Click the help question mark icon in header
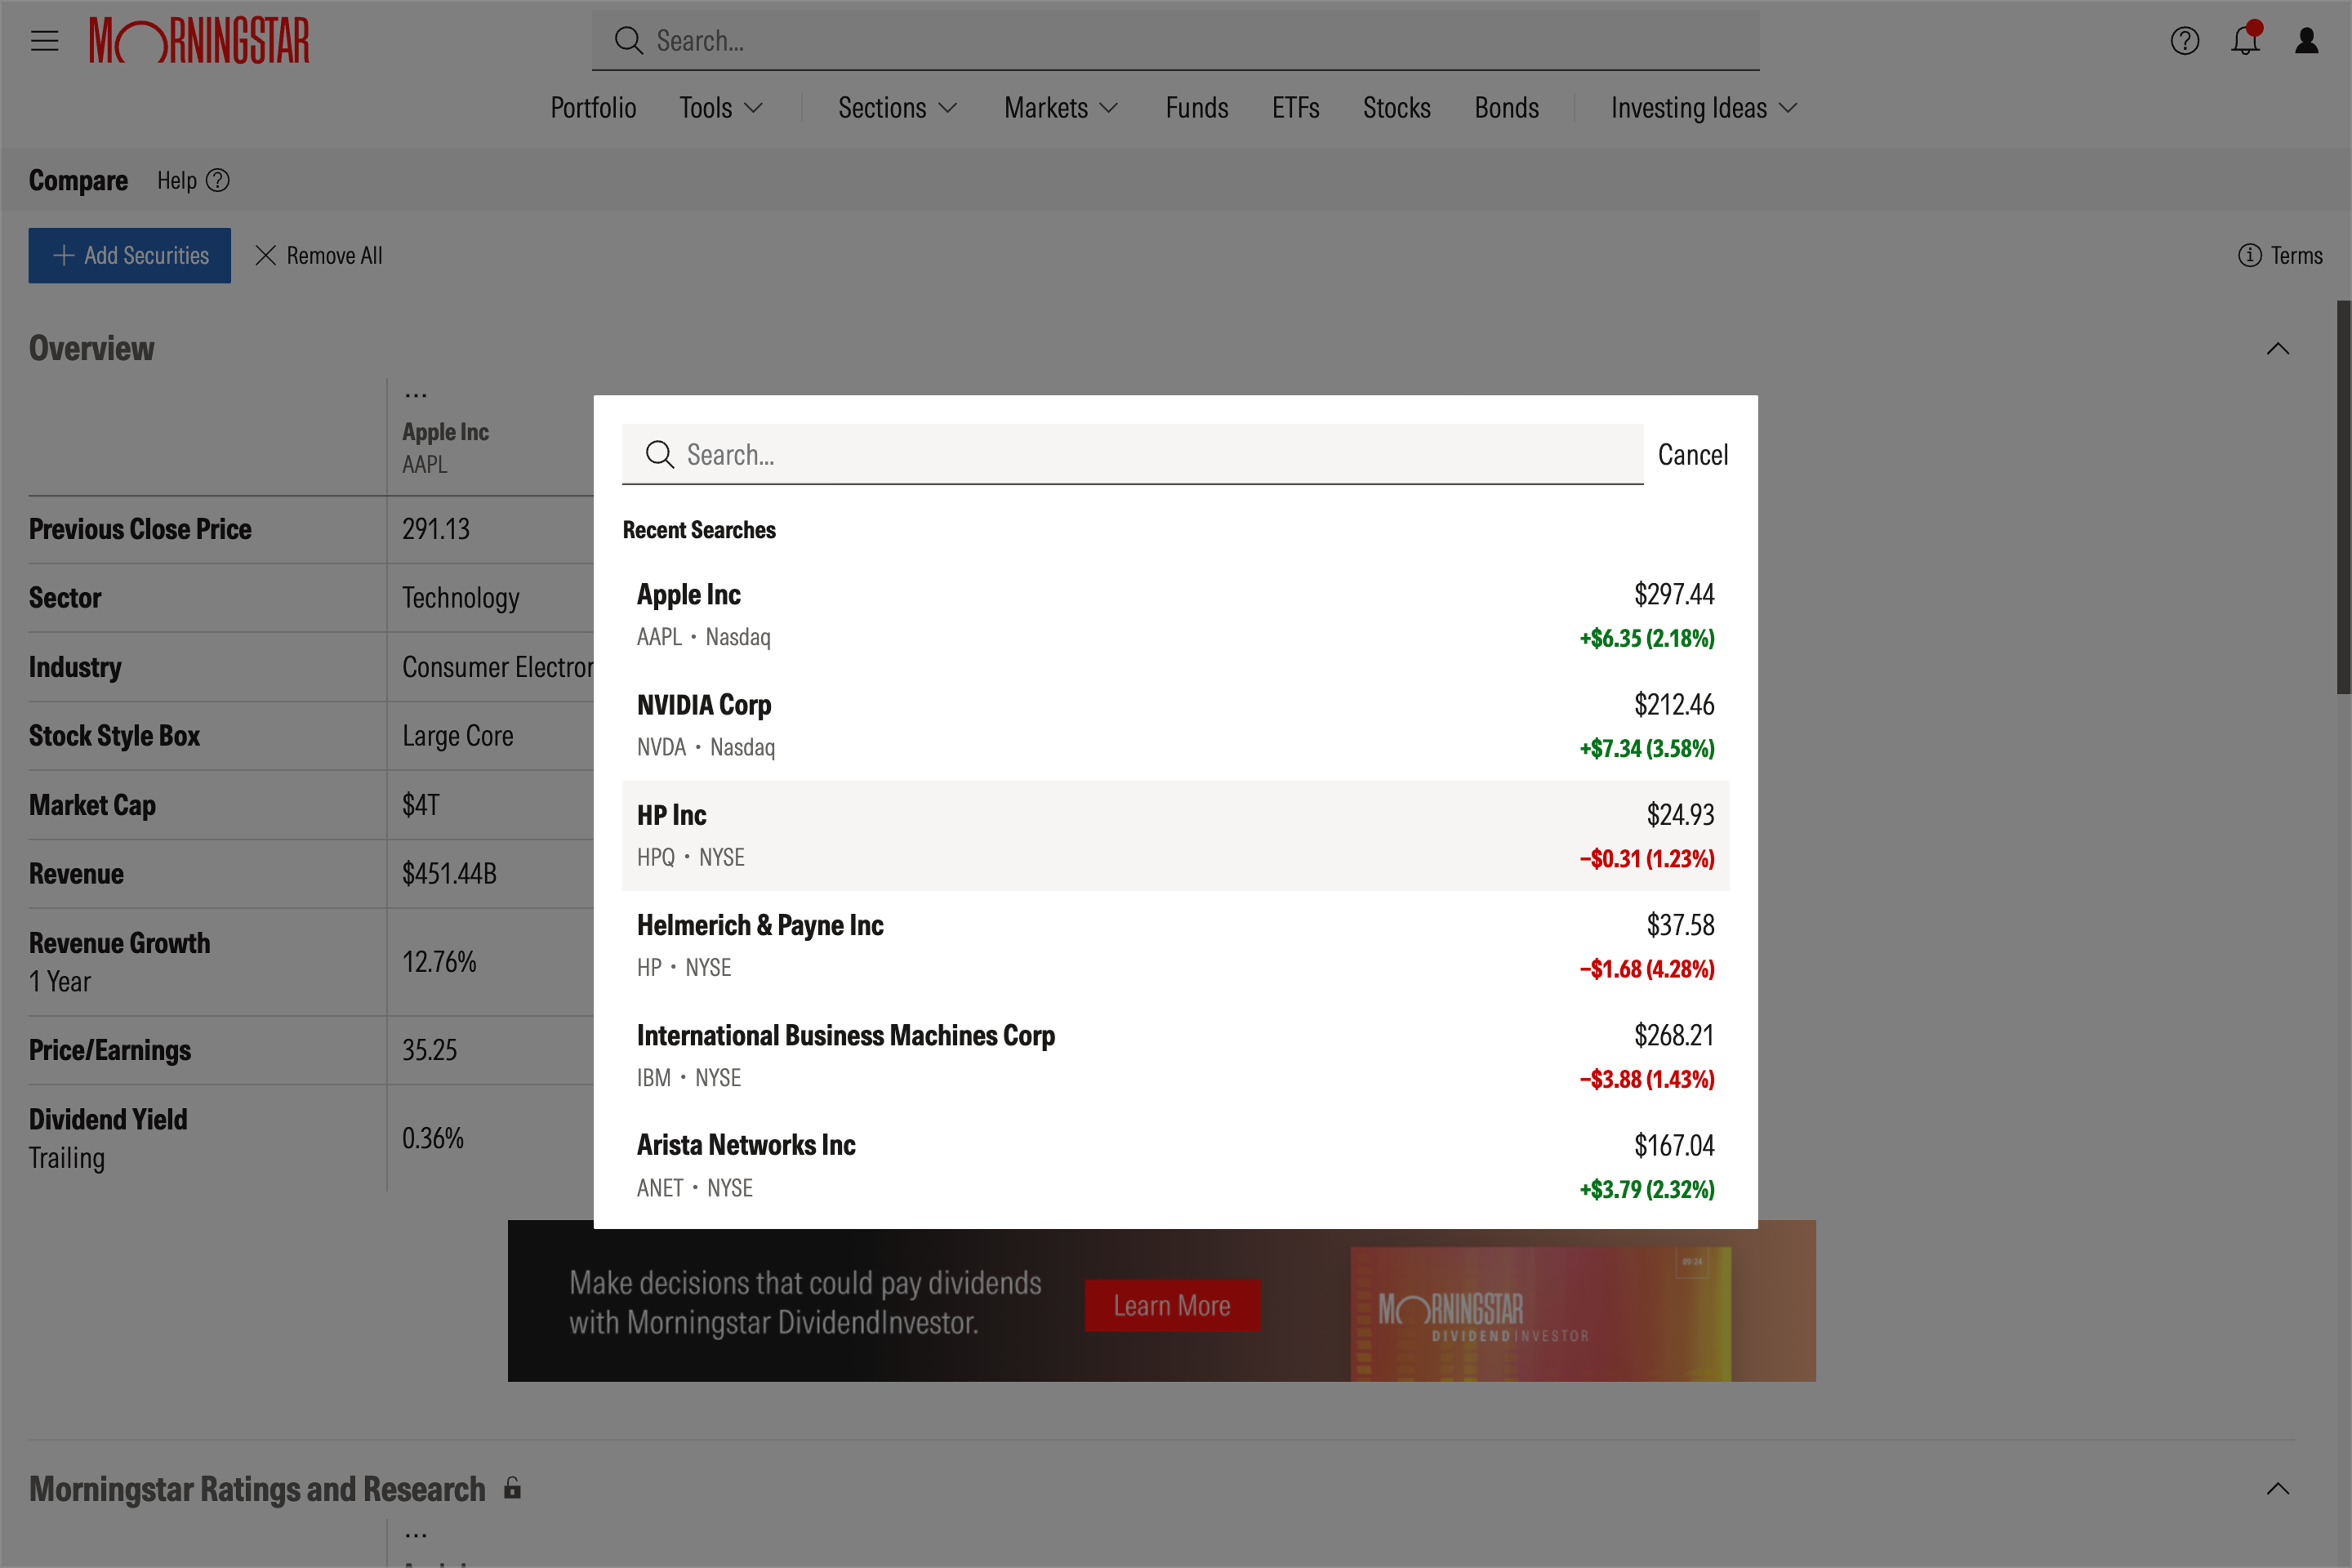 pyautogui.click(x=2184, y=41)
